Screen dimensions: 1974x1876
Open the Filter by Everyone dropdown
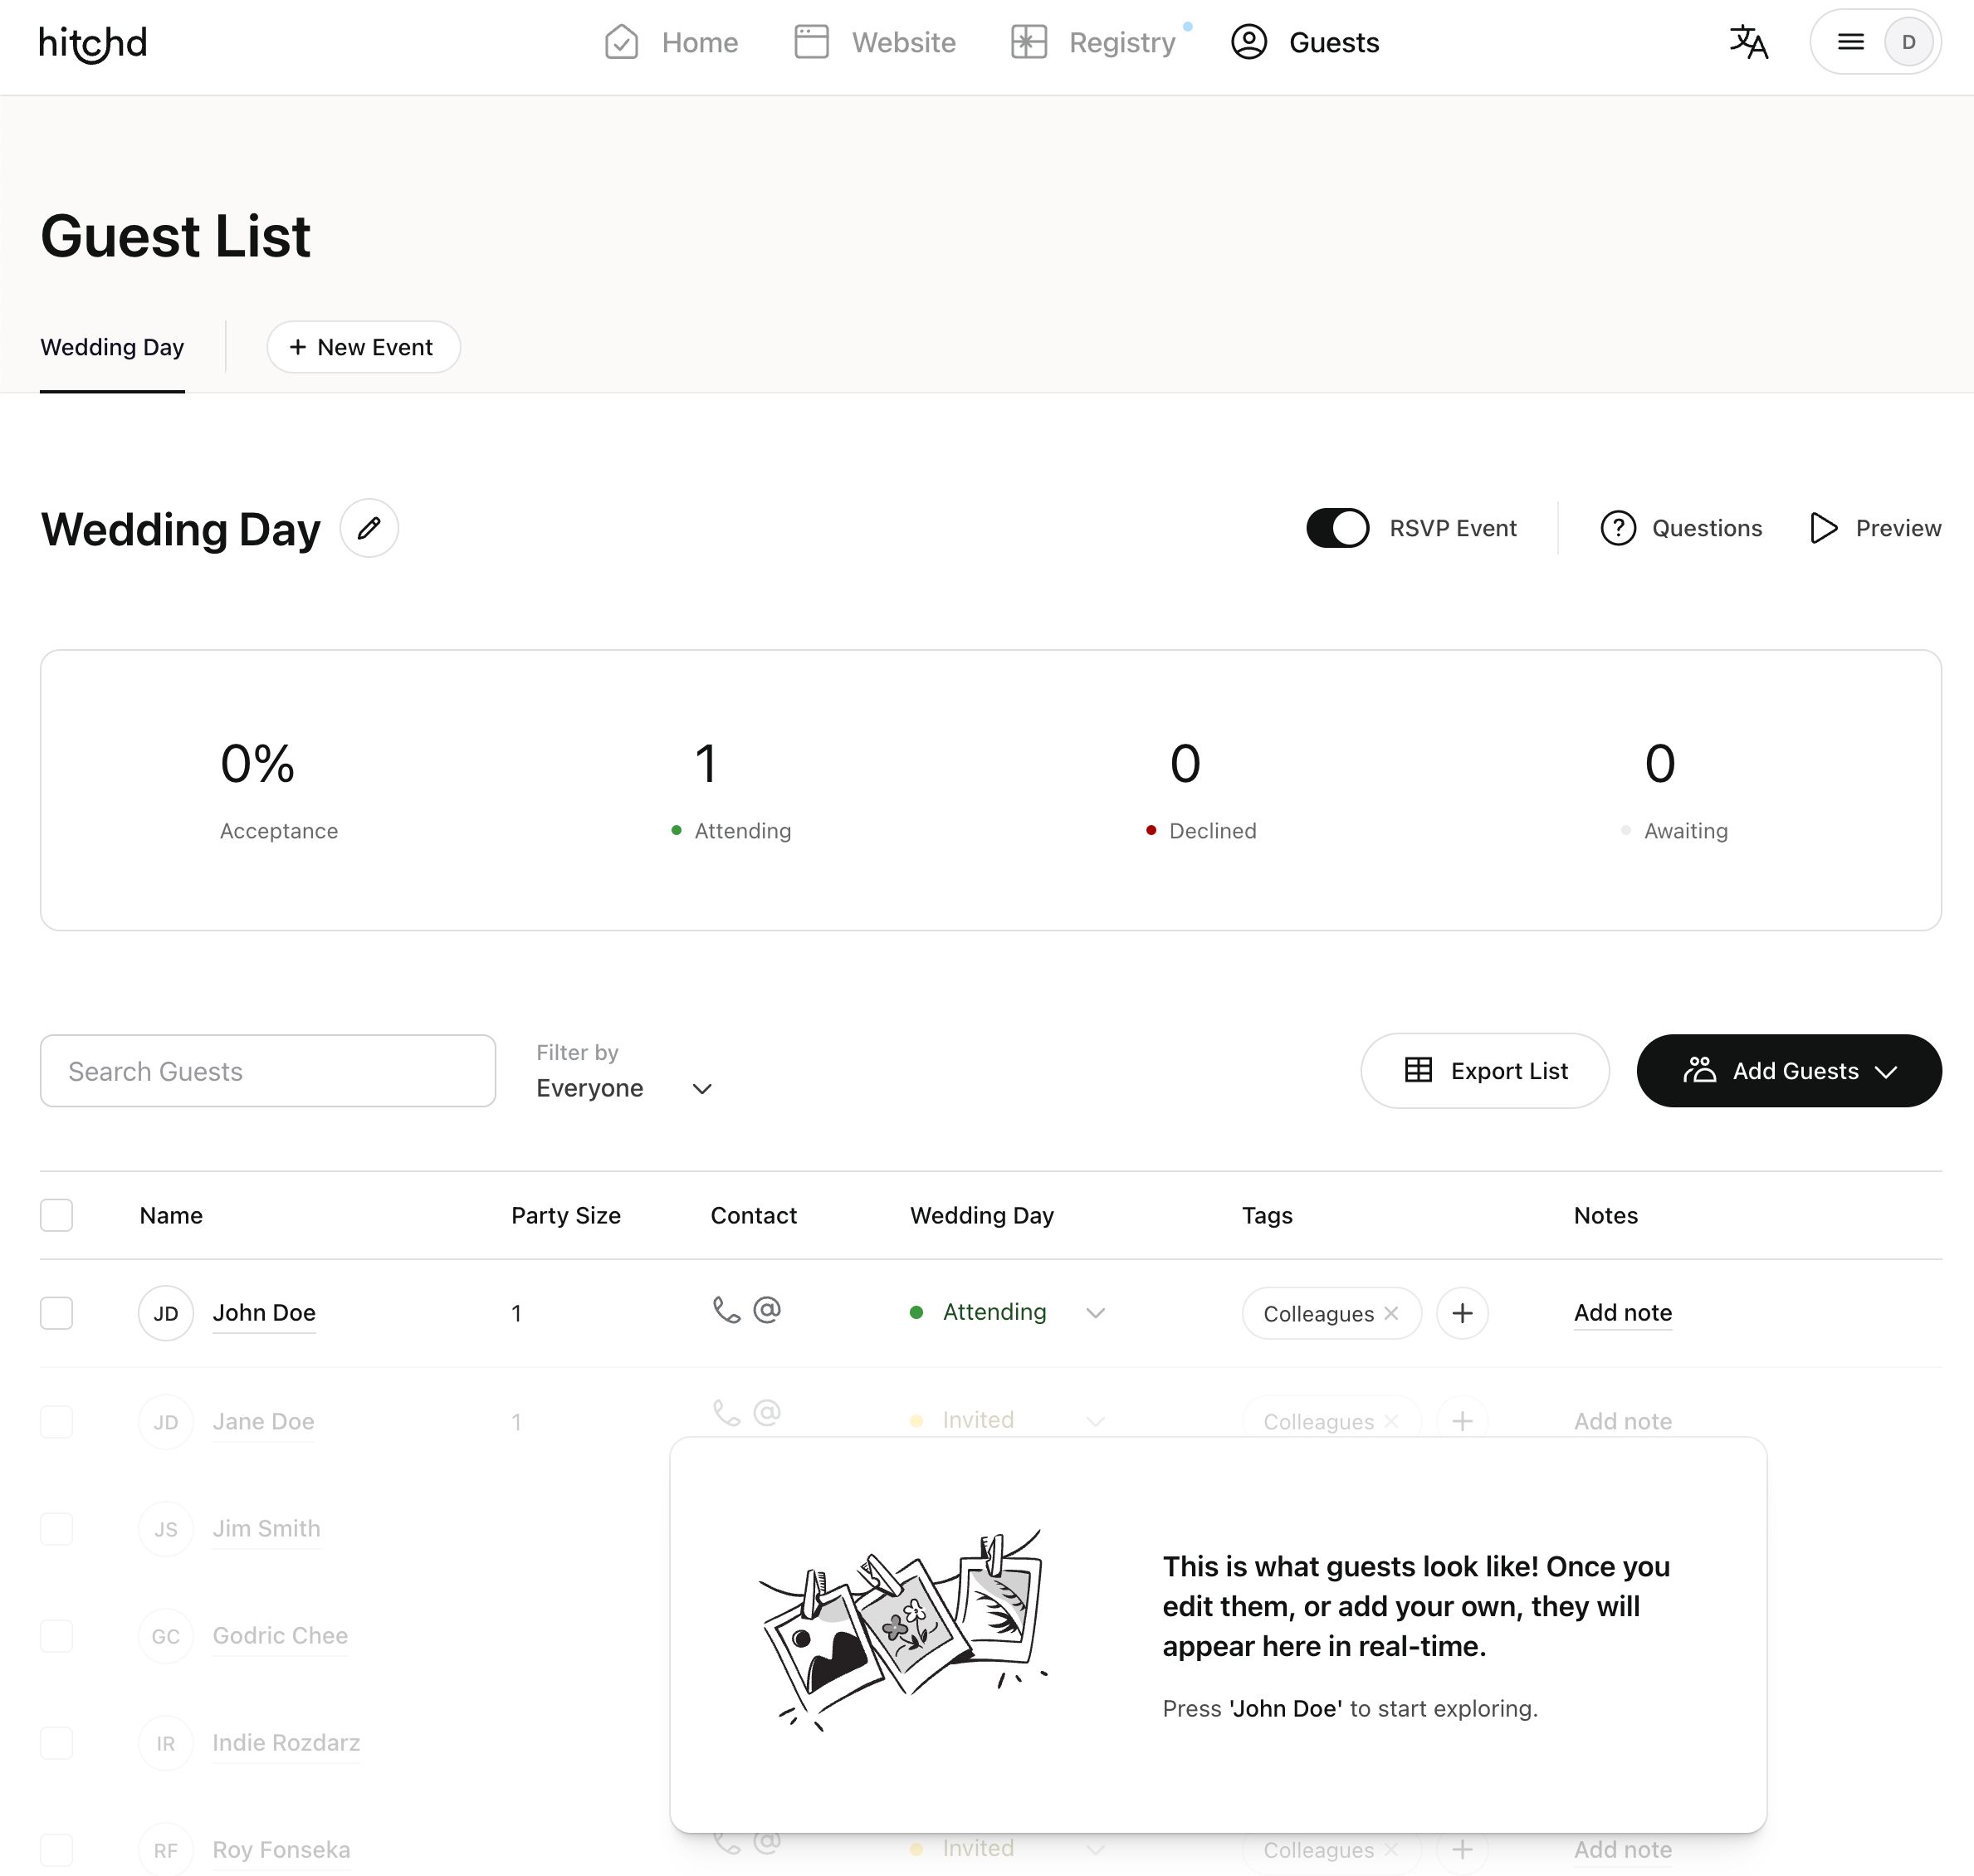pyautogui.click(x=624, y=1088)
